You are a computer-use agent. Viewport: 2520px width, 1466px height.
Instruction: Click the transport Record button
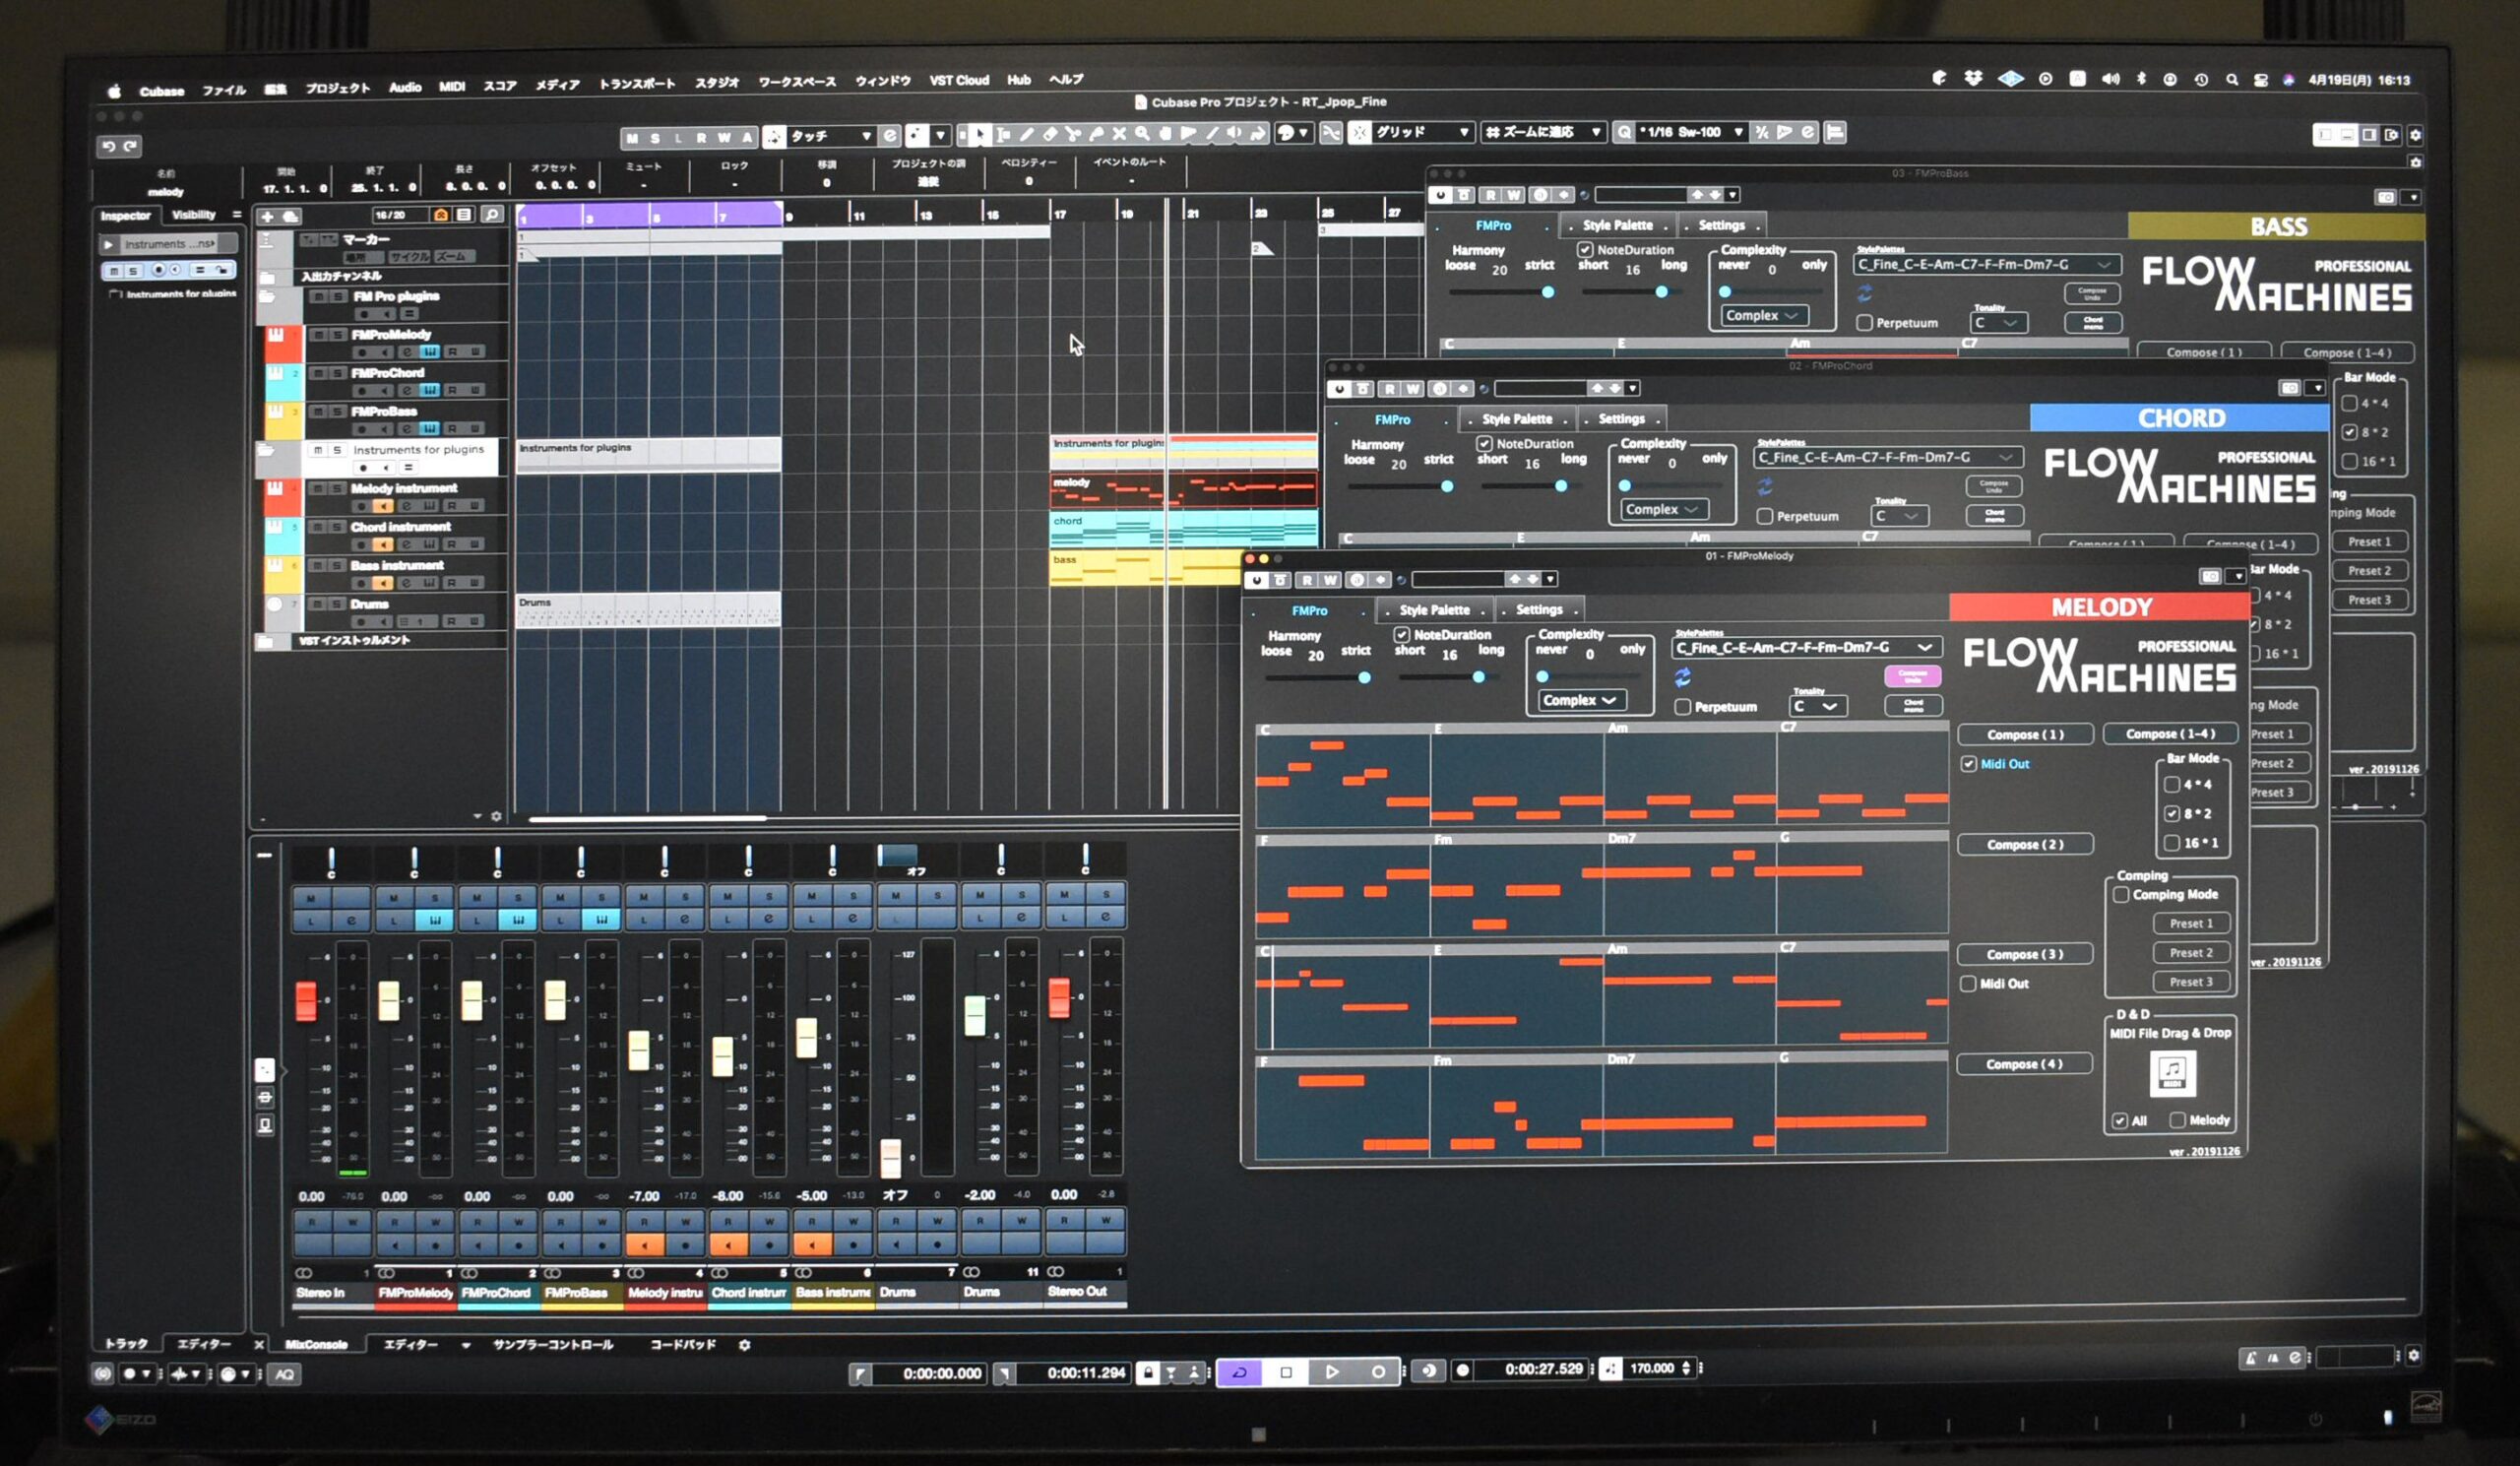[x=1379, y=1372]
